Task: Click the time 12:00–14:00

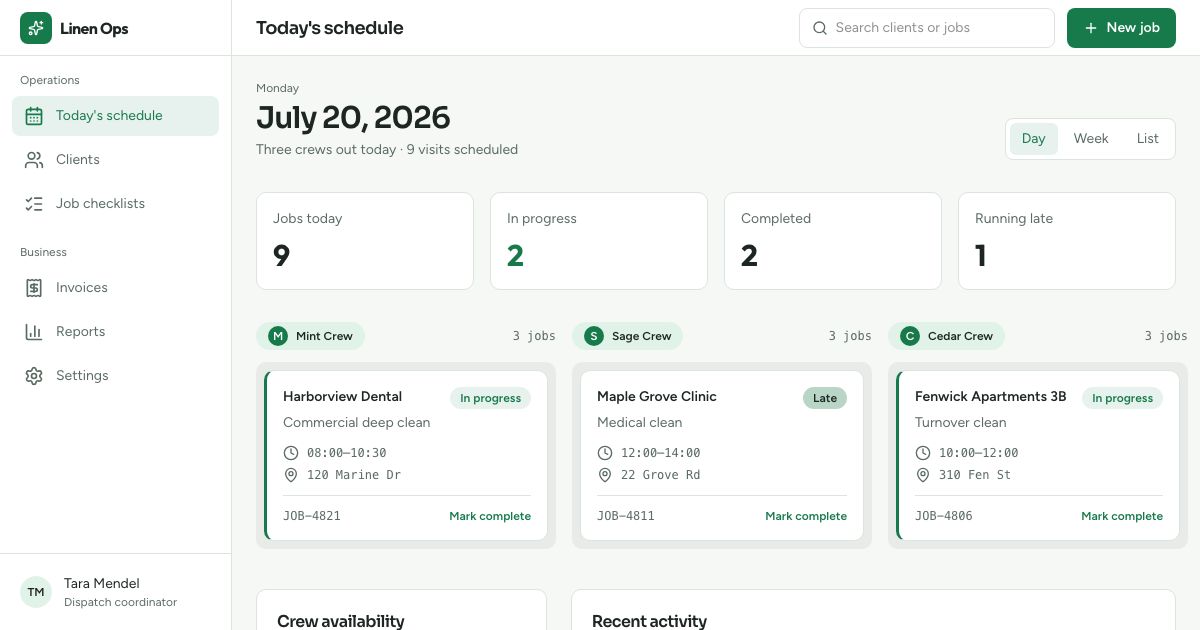Action: click(x=661, y=453)
